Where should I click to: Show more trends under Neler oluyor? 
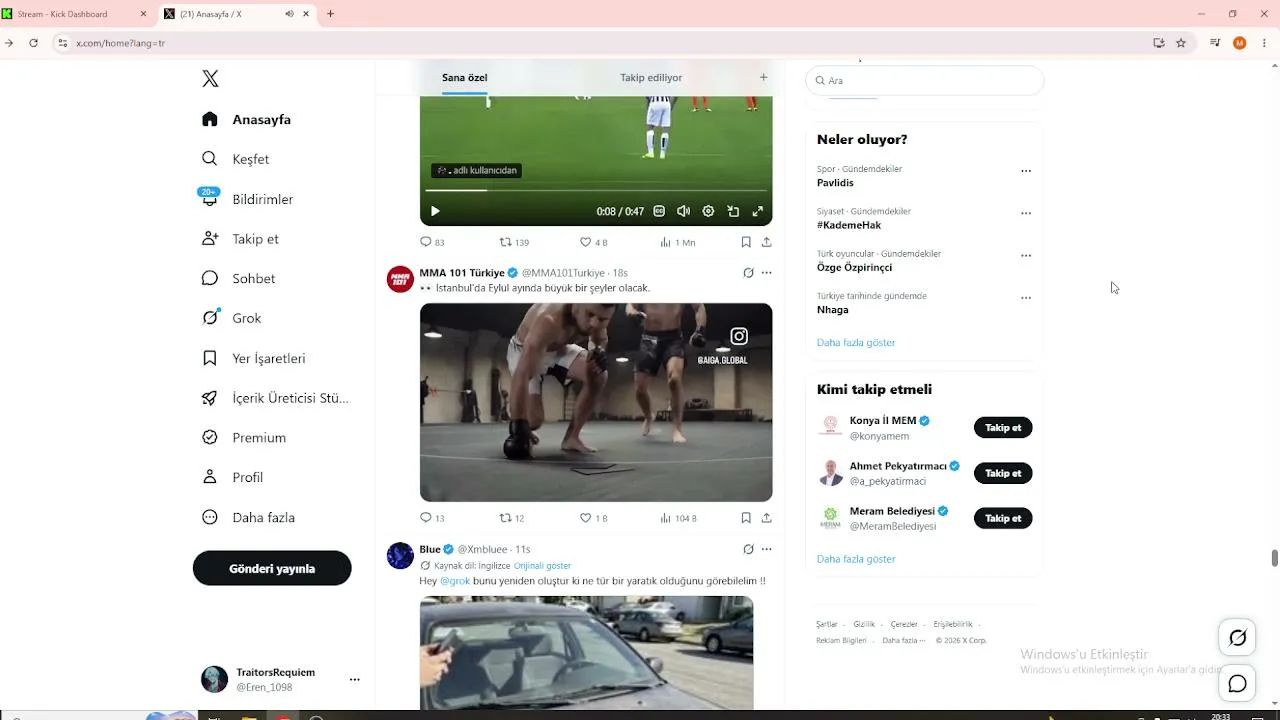[856, 342]
